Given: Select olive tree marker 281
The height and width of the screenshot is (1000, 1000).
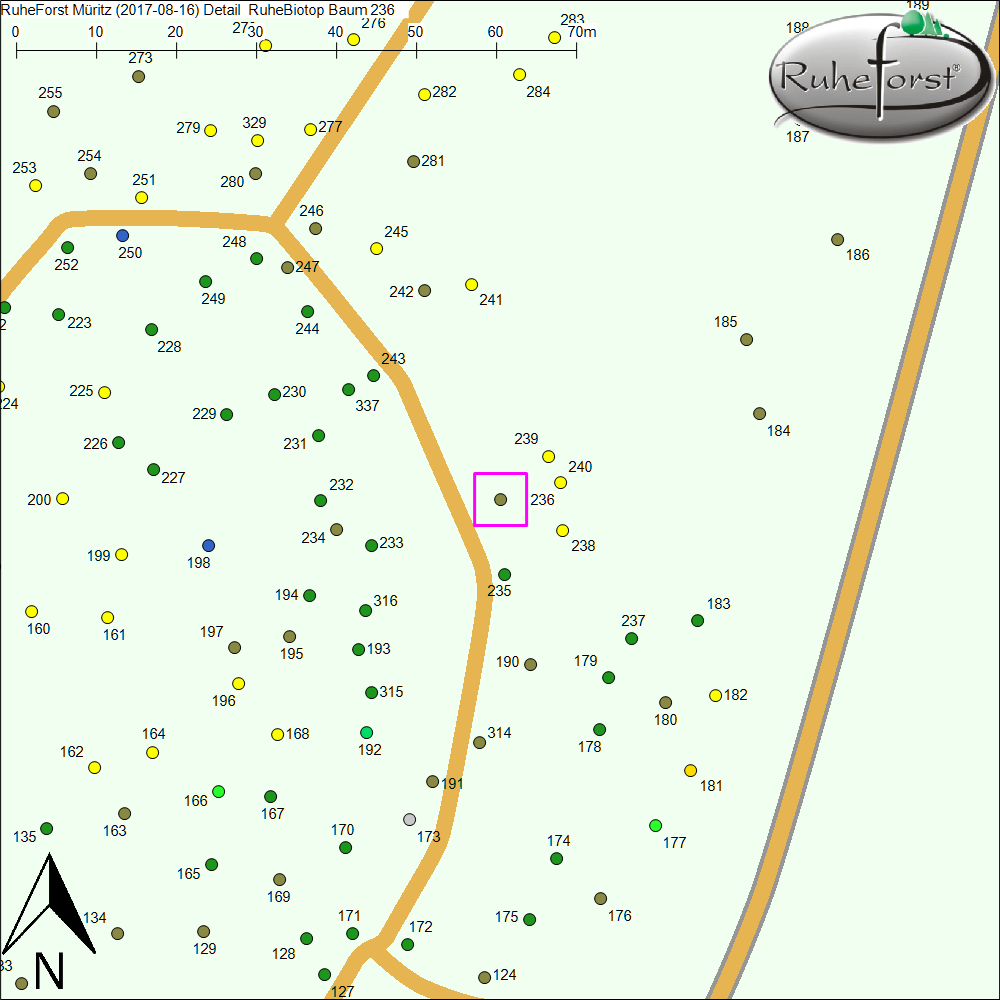Looking at the screenshot, I should click(414, 162).
